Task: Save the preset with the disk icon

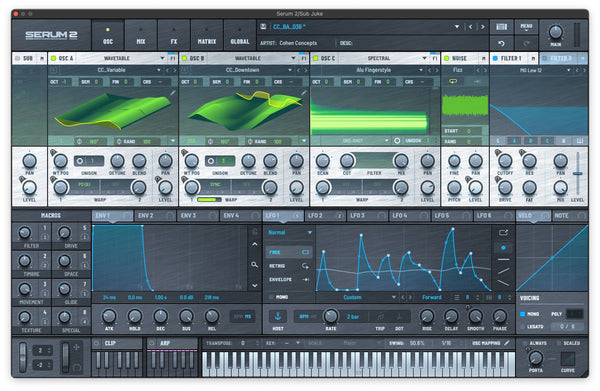Action: tap(263, 26)
